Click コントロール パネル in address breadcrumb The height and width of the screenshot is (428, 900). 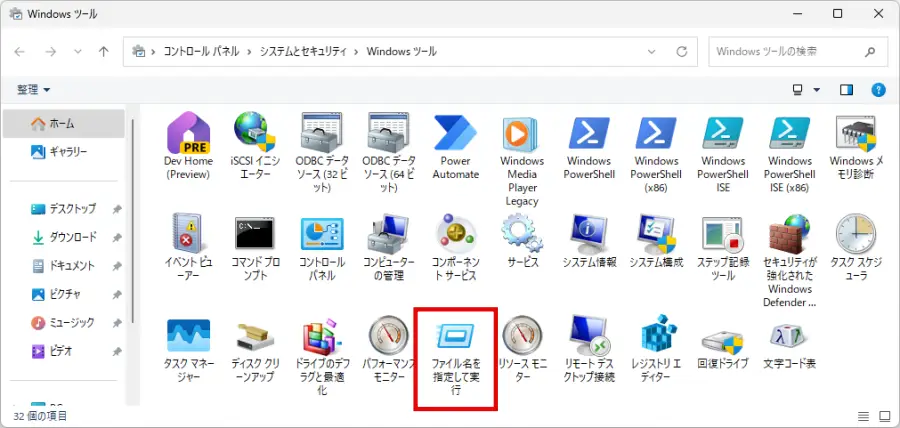click(x=201, y=52)
